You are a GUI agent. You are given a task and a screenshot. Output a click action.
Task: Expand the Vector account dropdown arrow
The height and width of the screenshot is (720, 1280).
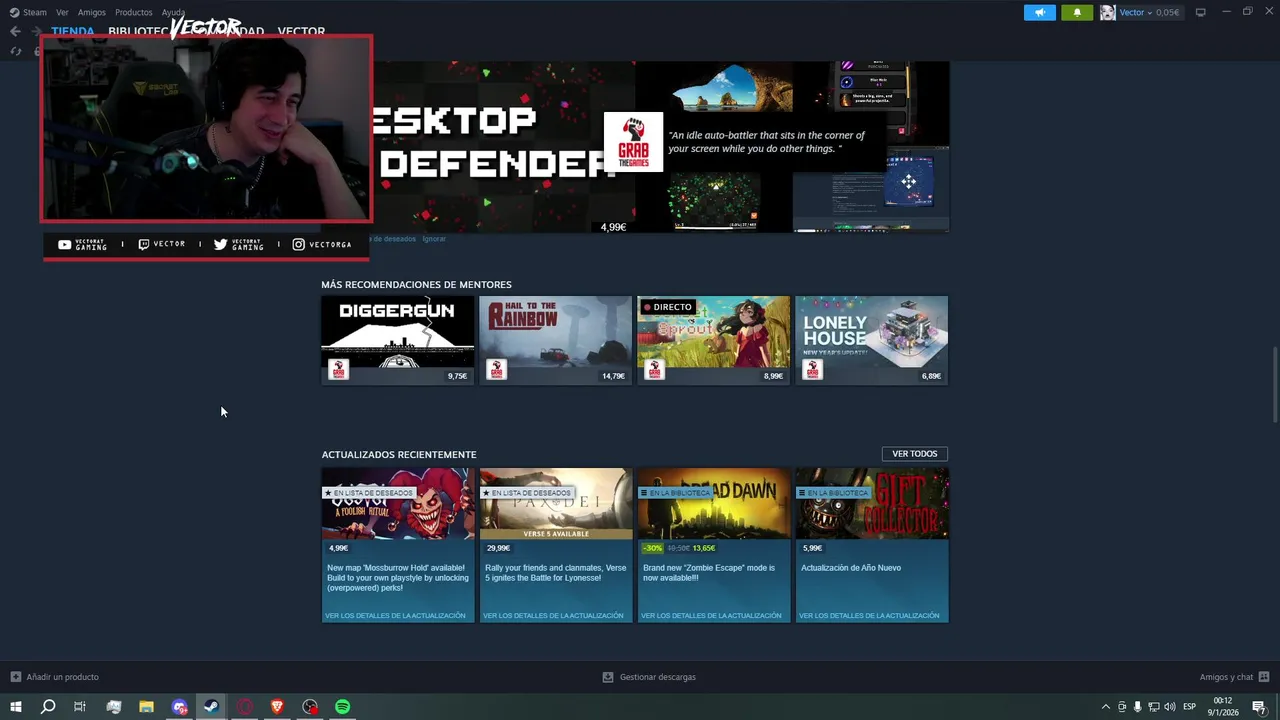[x=1148, y=12]
